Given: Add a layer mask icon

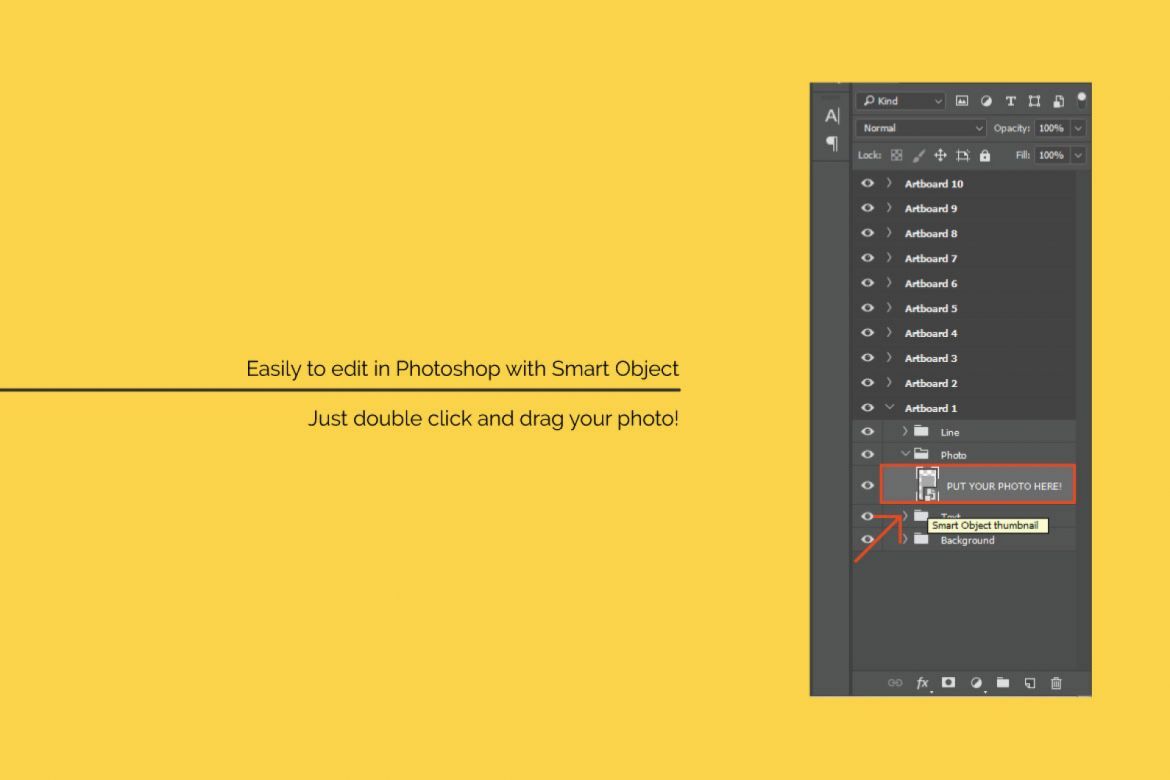Looking at the screenshot, I should click(948, 683).
